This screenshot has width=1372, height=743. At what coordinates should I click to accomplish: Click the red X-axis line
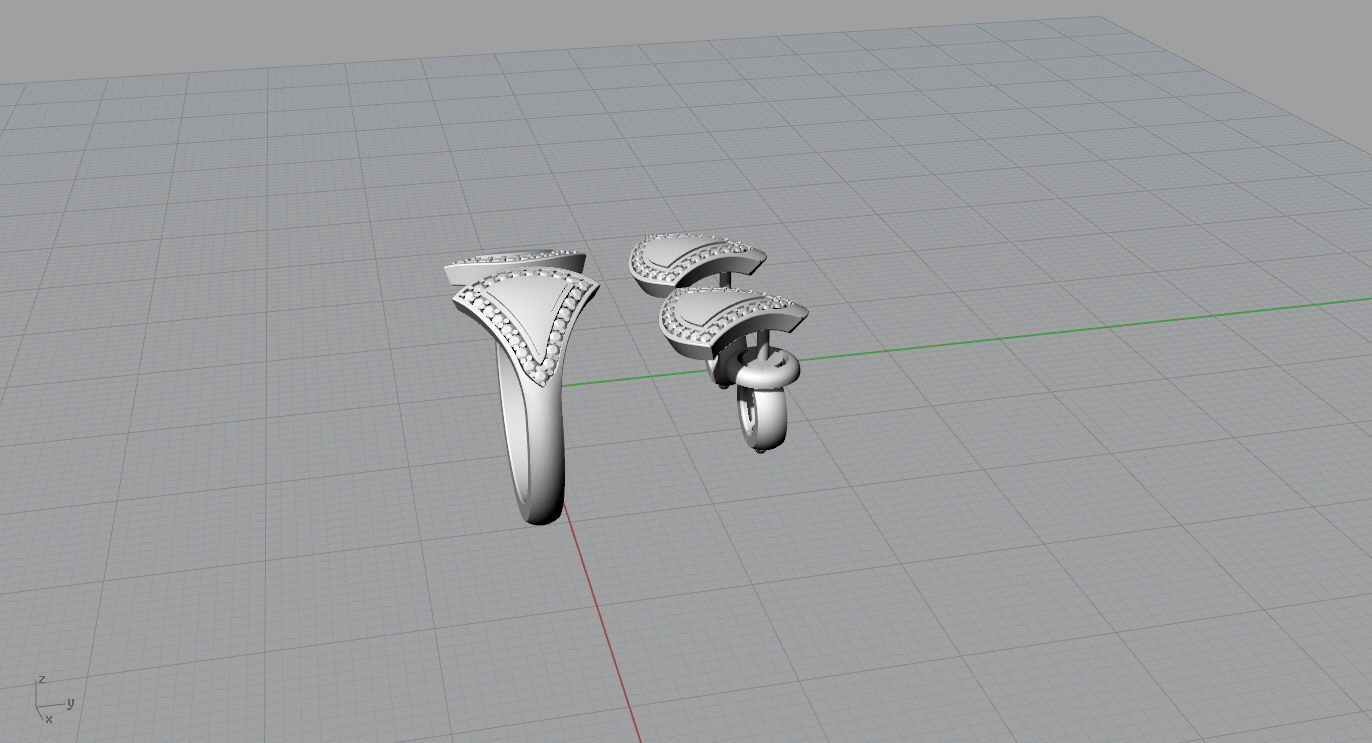pos(602,625)
